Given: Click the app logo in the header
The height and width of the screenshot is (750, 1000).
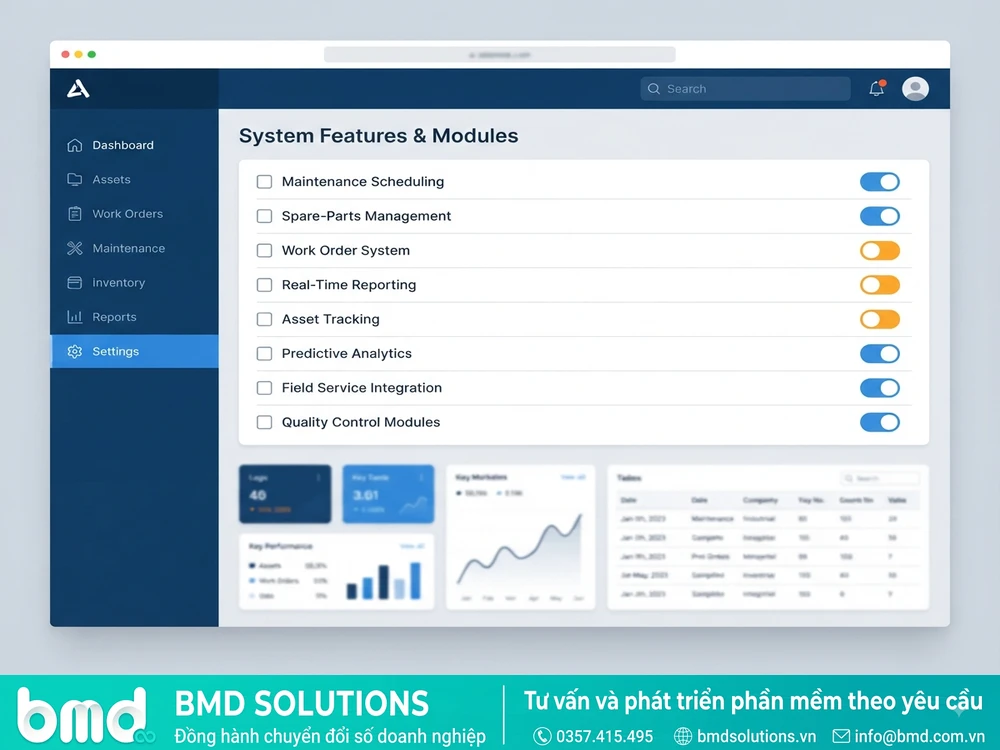Looking at the screenshot, I should [x=78, y=89].
